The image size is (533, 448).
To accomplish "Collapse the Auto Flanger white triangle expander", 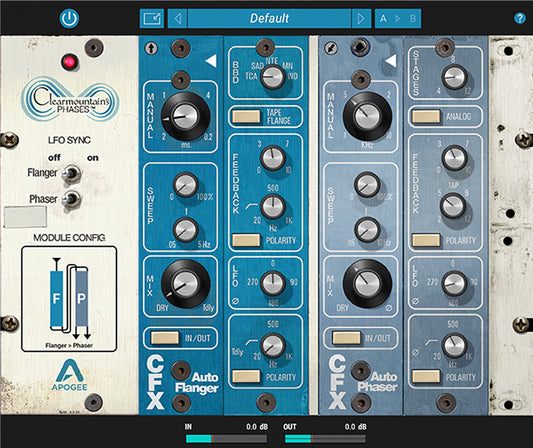I will tap(211, 61).
